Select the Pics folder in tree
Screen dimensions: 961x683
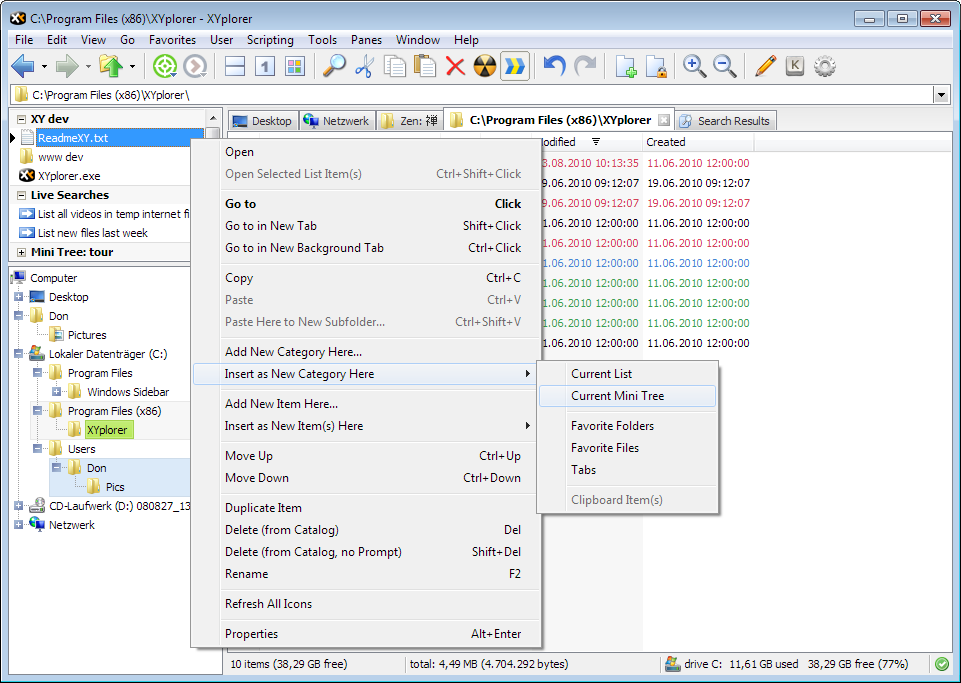115,487
